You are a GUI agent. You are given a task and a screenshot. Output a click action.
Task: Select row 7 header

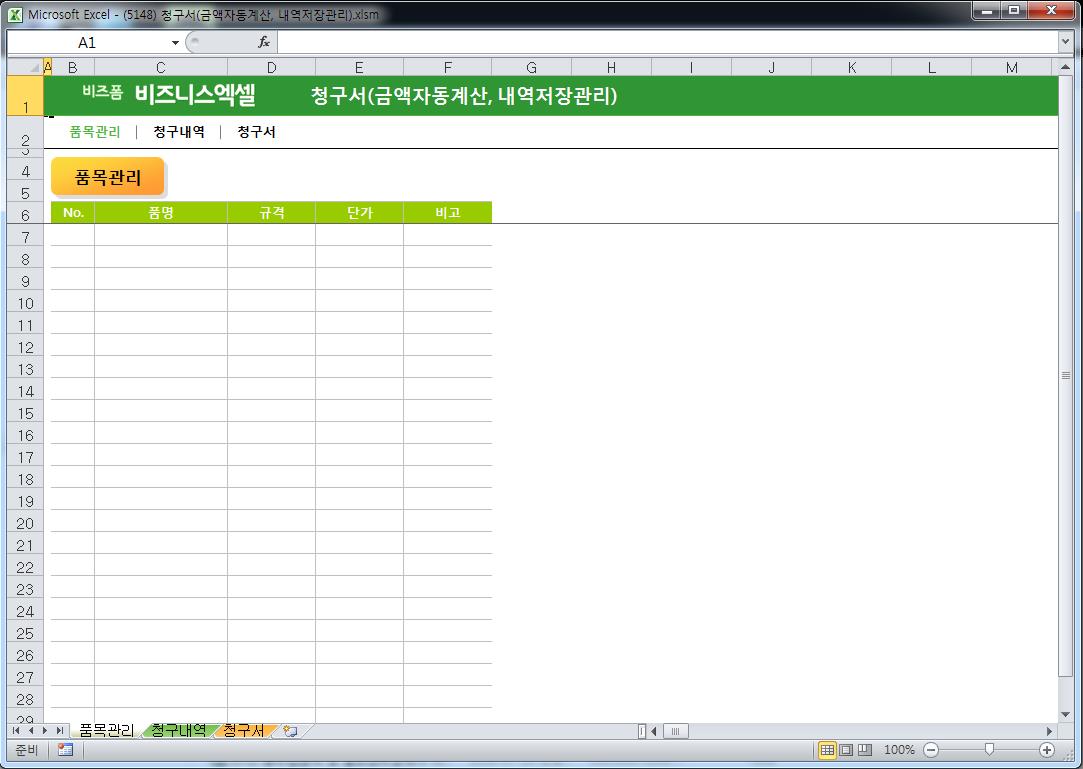click(26, 237)
